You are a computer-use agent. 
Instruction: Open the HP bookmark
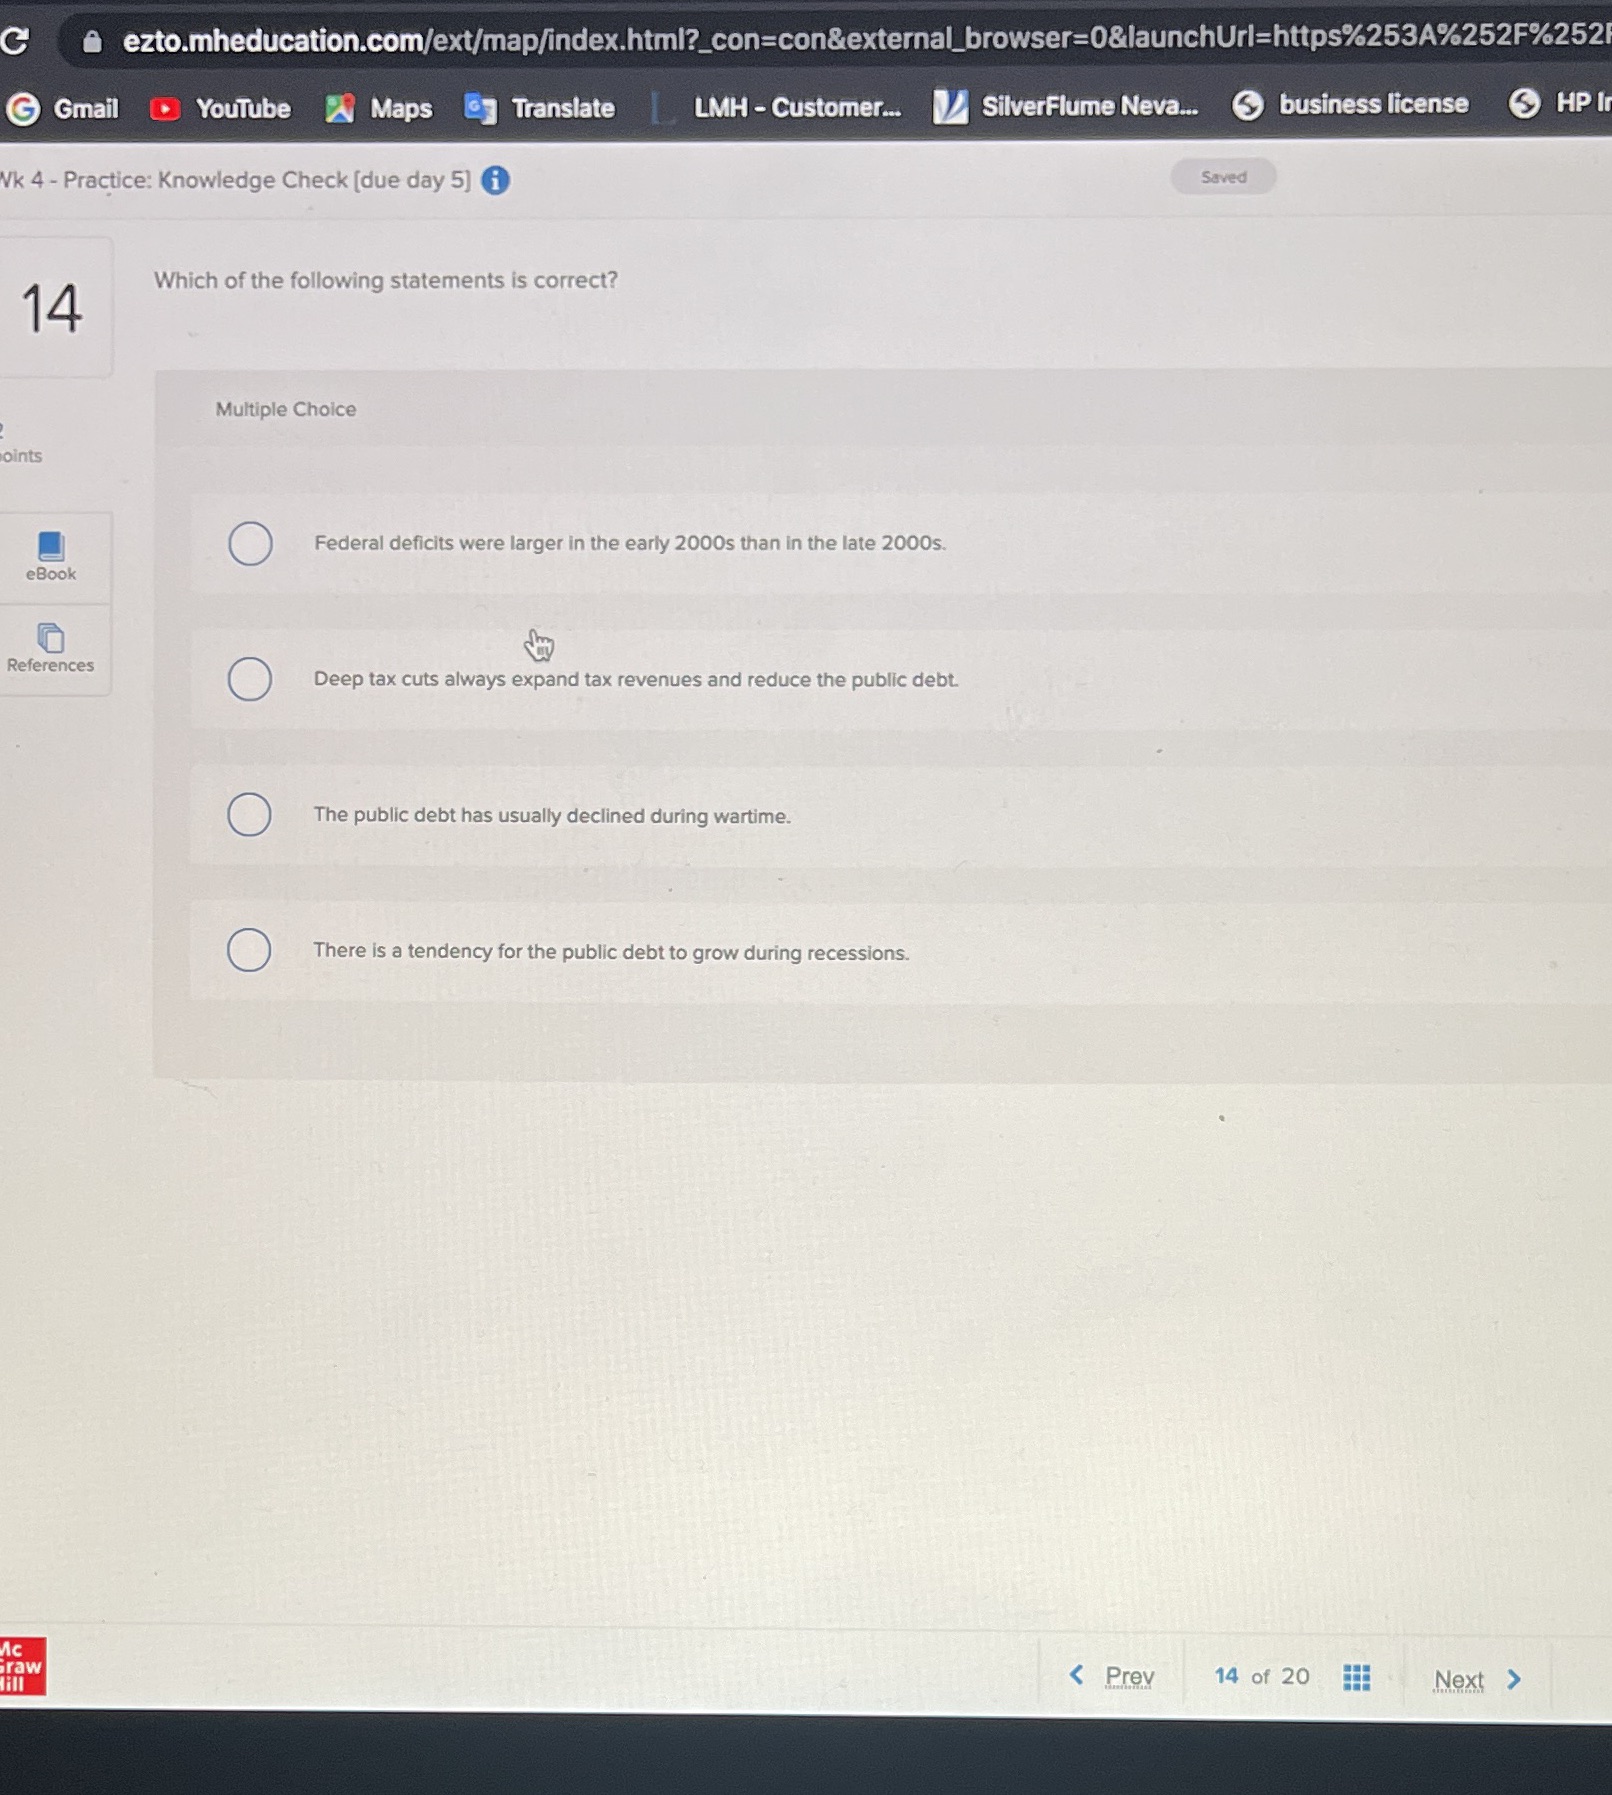click(x=1560, y=102)
